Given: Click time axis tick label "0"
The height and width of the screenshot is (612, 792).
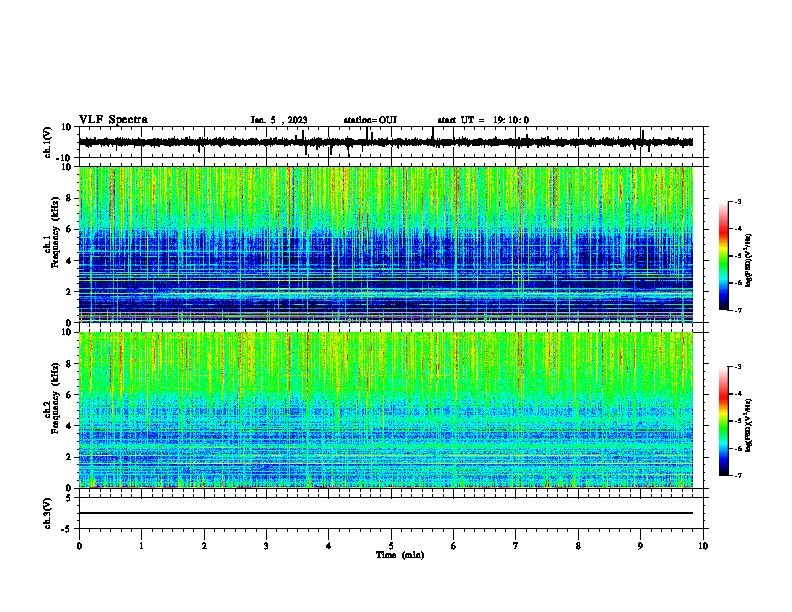Looking at the screenshot, I should pyautogui.click(x=79, y=546).
